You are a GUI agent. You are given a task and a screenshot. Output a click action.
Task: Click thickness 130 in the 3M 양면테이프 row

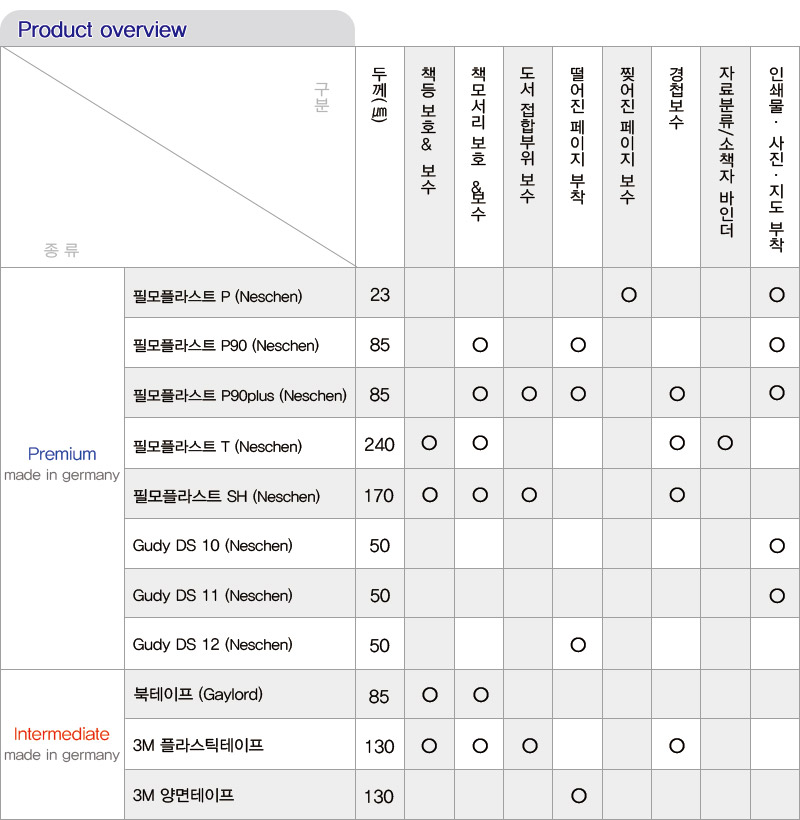click(x=379, y=796)
